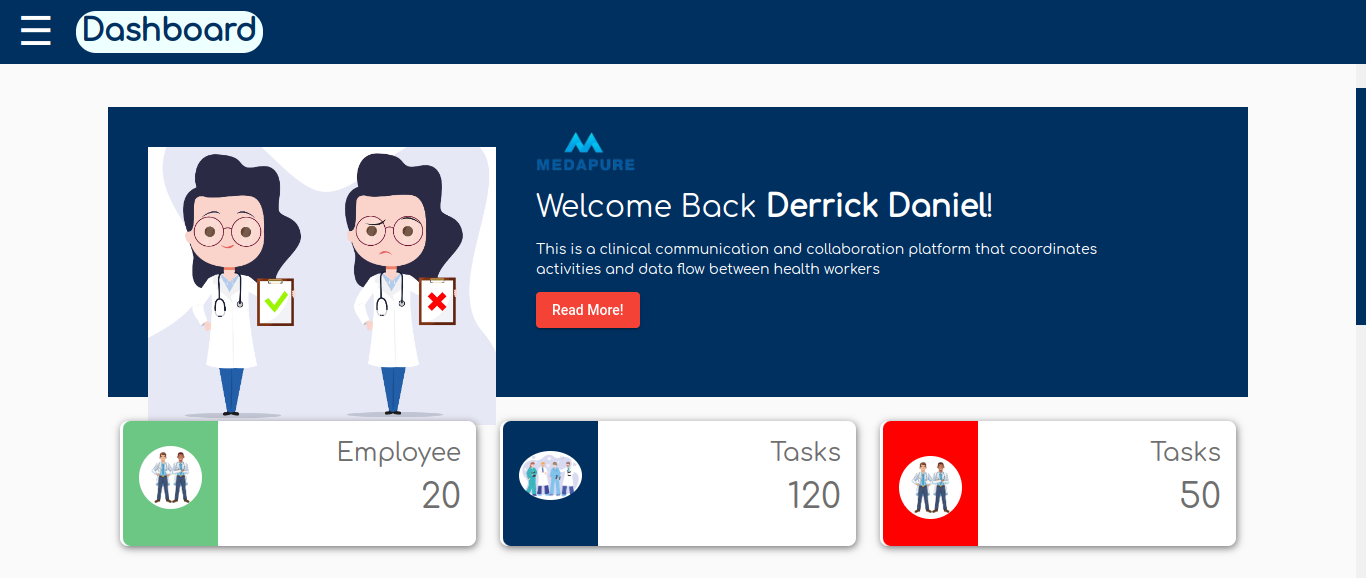Select the Employee count 20

[441, 495]
